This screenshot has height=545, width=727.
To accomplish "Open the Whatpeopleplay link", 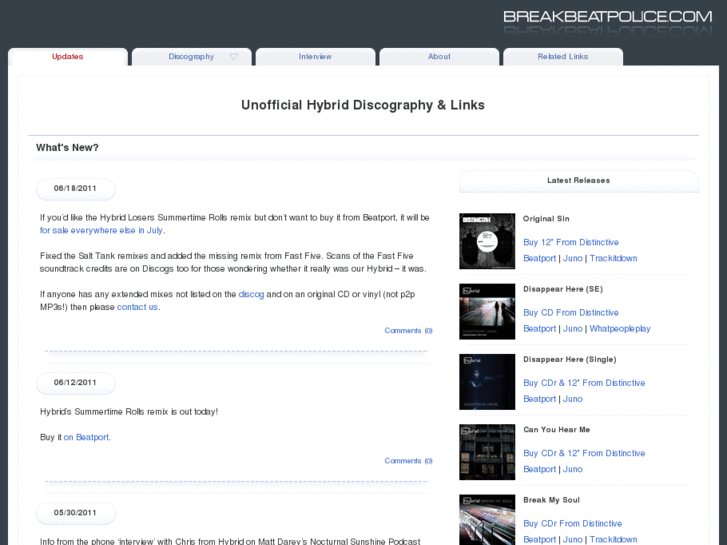I will 620,329.
